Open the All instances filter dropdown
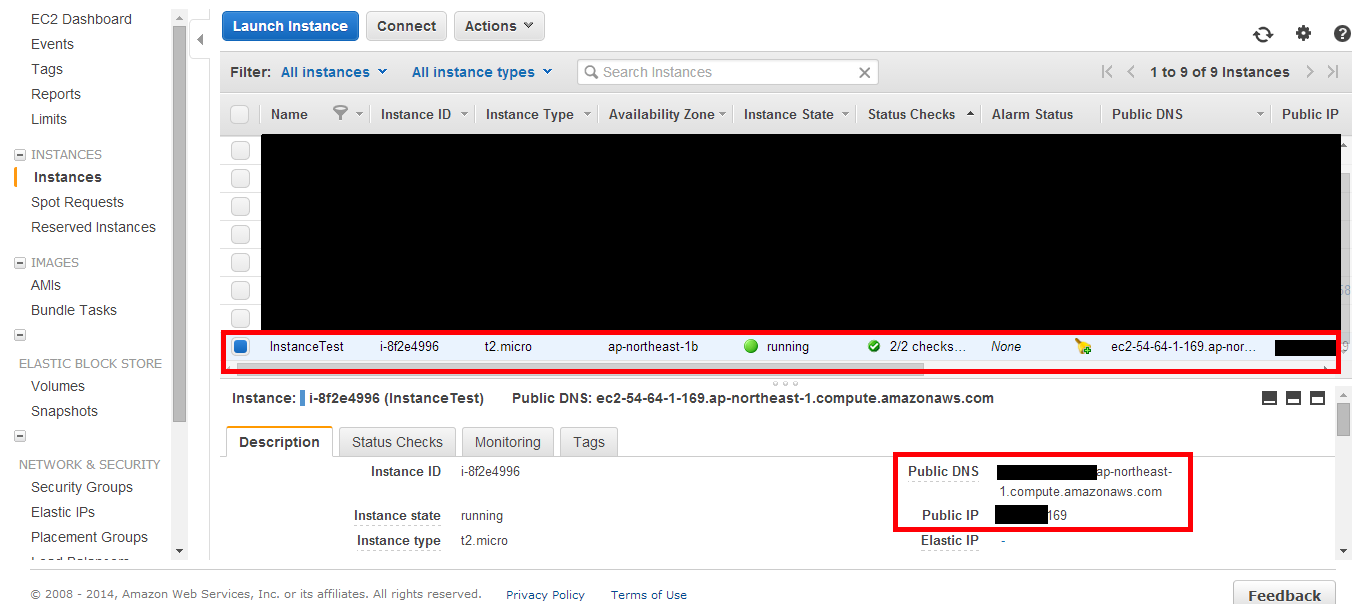Image resolution: width=1365 pixels, height=604 pixels. point(334,72)
